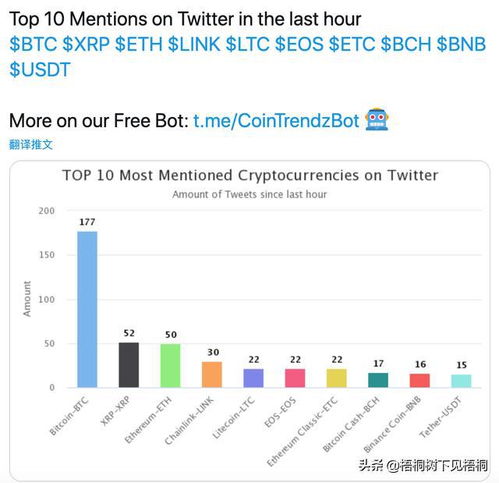The height and width of the screenshot is (483, 499).
Task: Click the chart title text
Action: coord(250,175)
